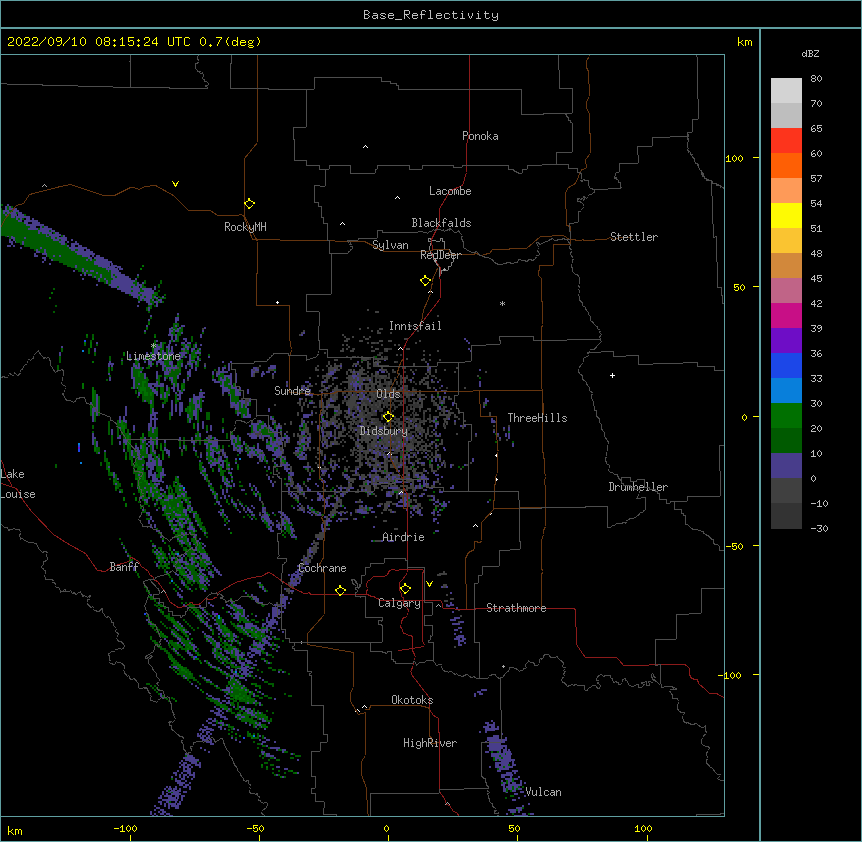Click the Sylvan label
The image size is (862, 842).
tap(390, 245)
